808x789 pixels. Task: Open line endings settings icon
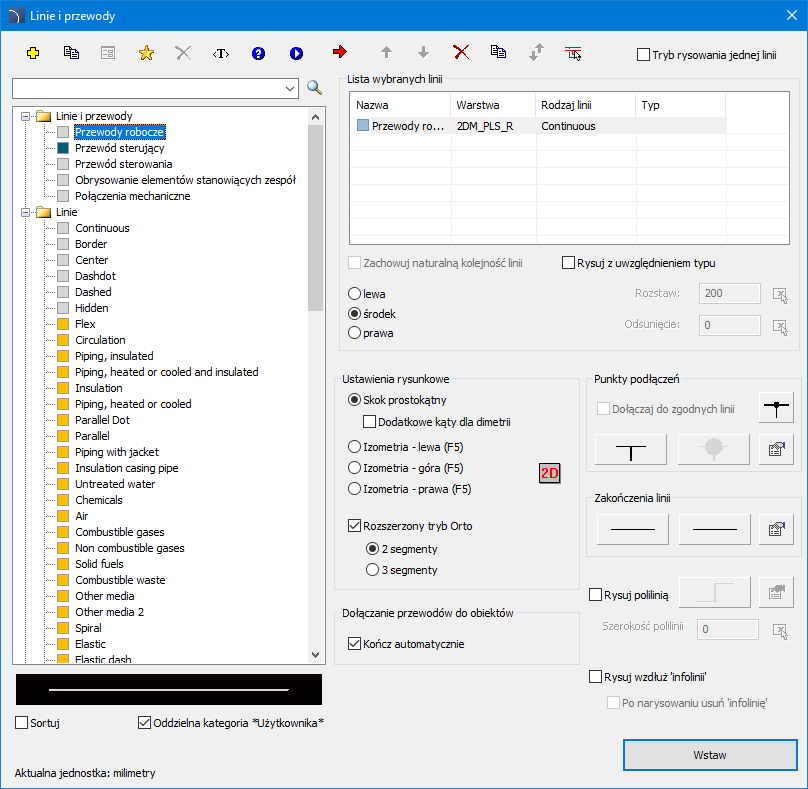pos(774,529)
